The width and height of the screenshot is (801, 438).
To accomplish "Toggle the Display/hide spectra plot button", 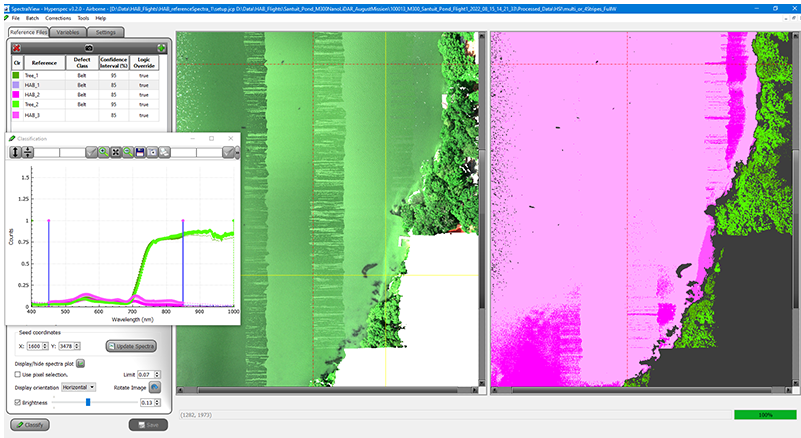I will coord(81,362).
